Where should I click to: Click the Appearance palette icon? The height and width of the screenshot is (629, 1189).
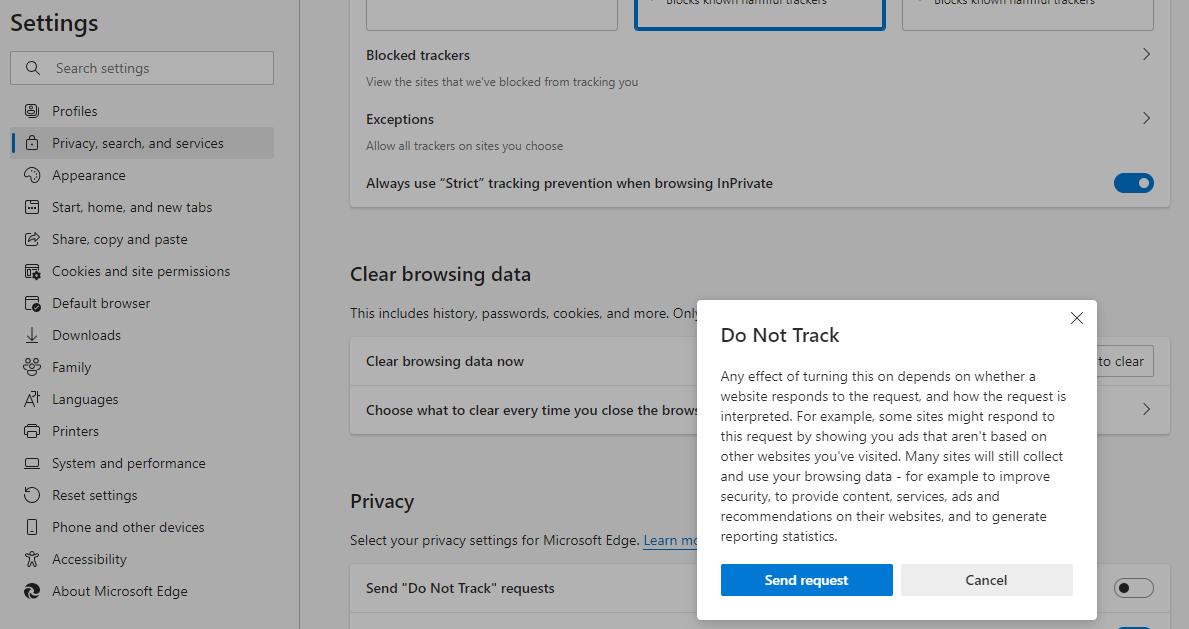coord(32,175)
